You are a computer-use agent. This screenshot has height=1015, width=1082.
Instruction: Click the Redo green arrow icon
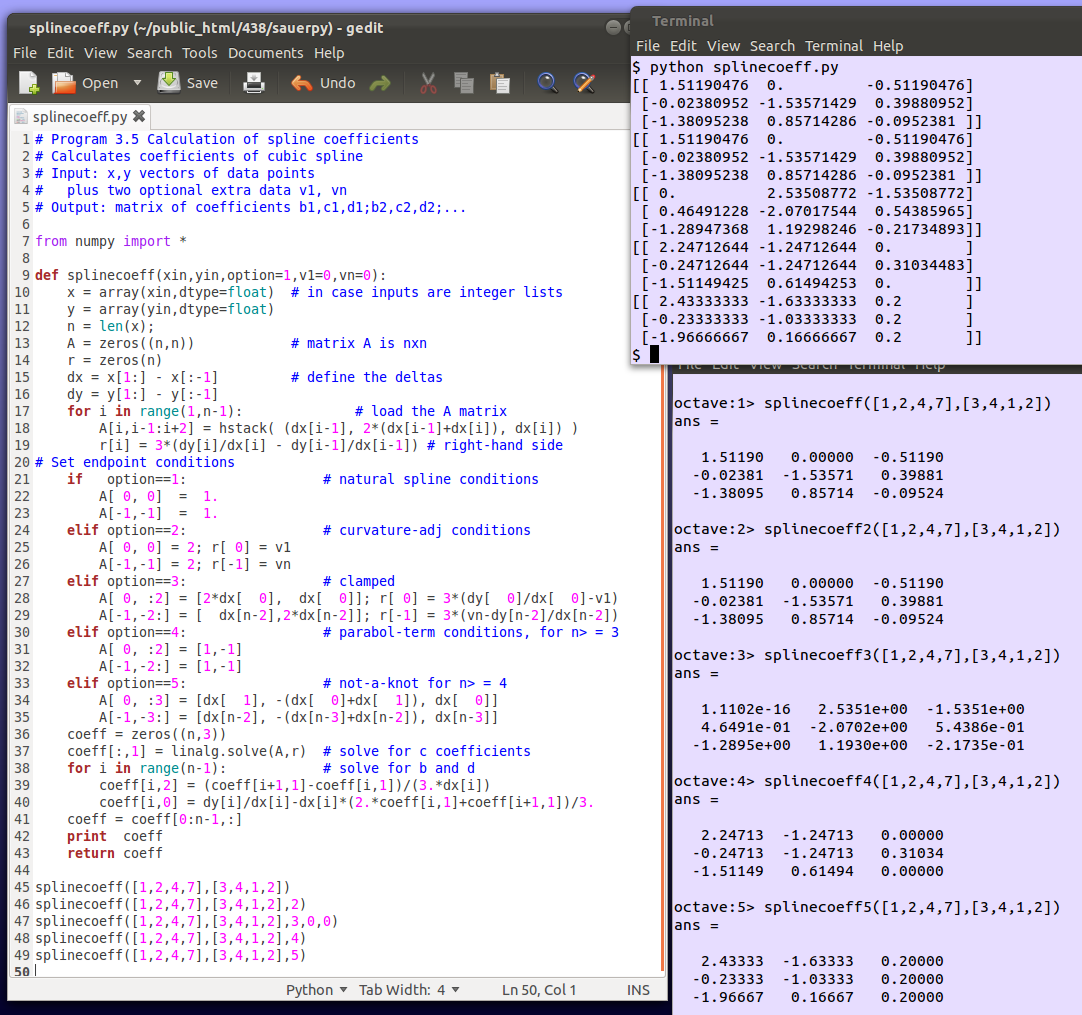point(380,83)
